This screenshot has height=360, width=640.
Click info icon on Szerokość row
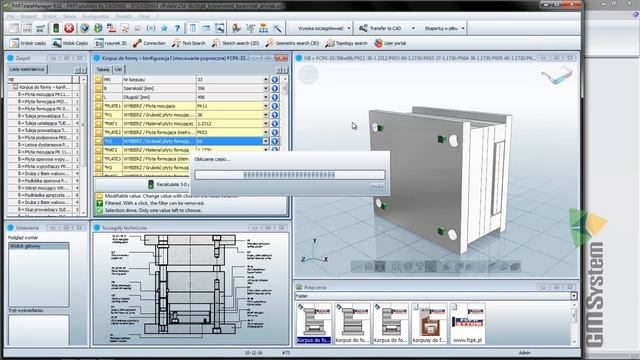[x=275, y=88]
